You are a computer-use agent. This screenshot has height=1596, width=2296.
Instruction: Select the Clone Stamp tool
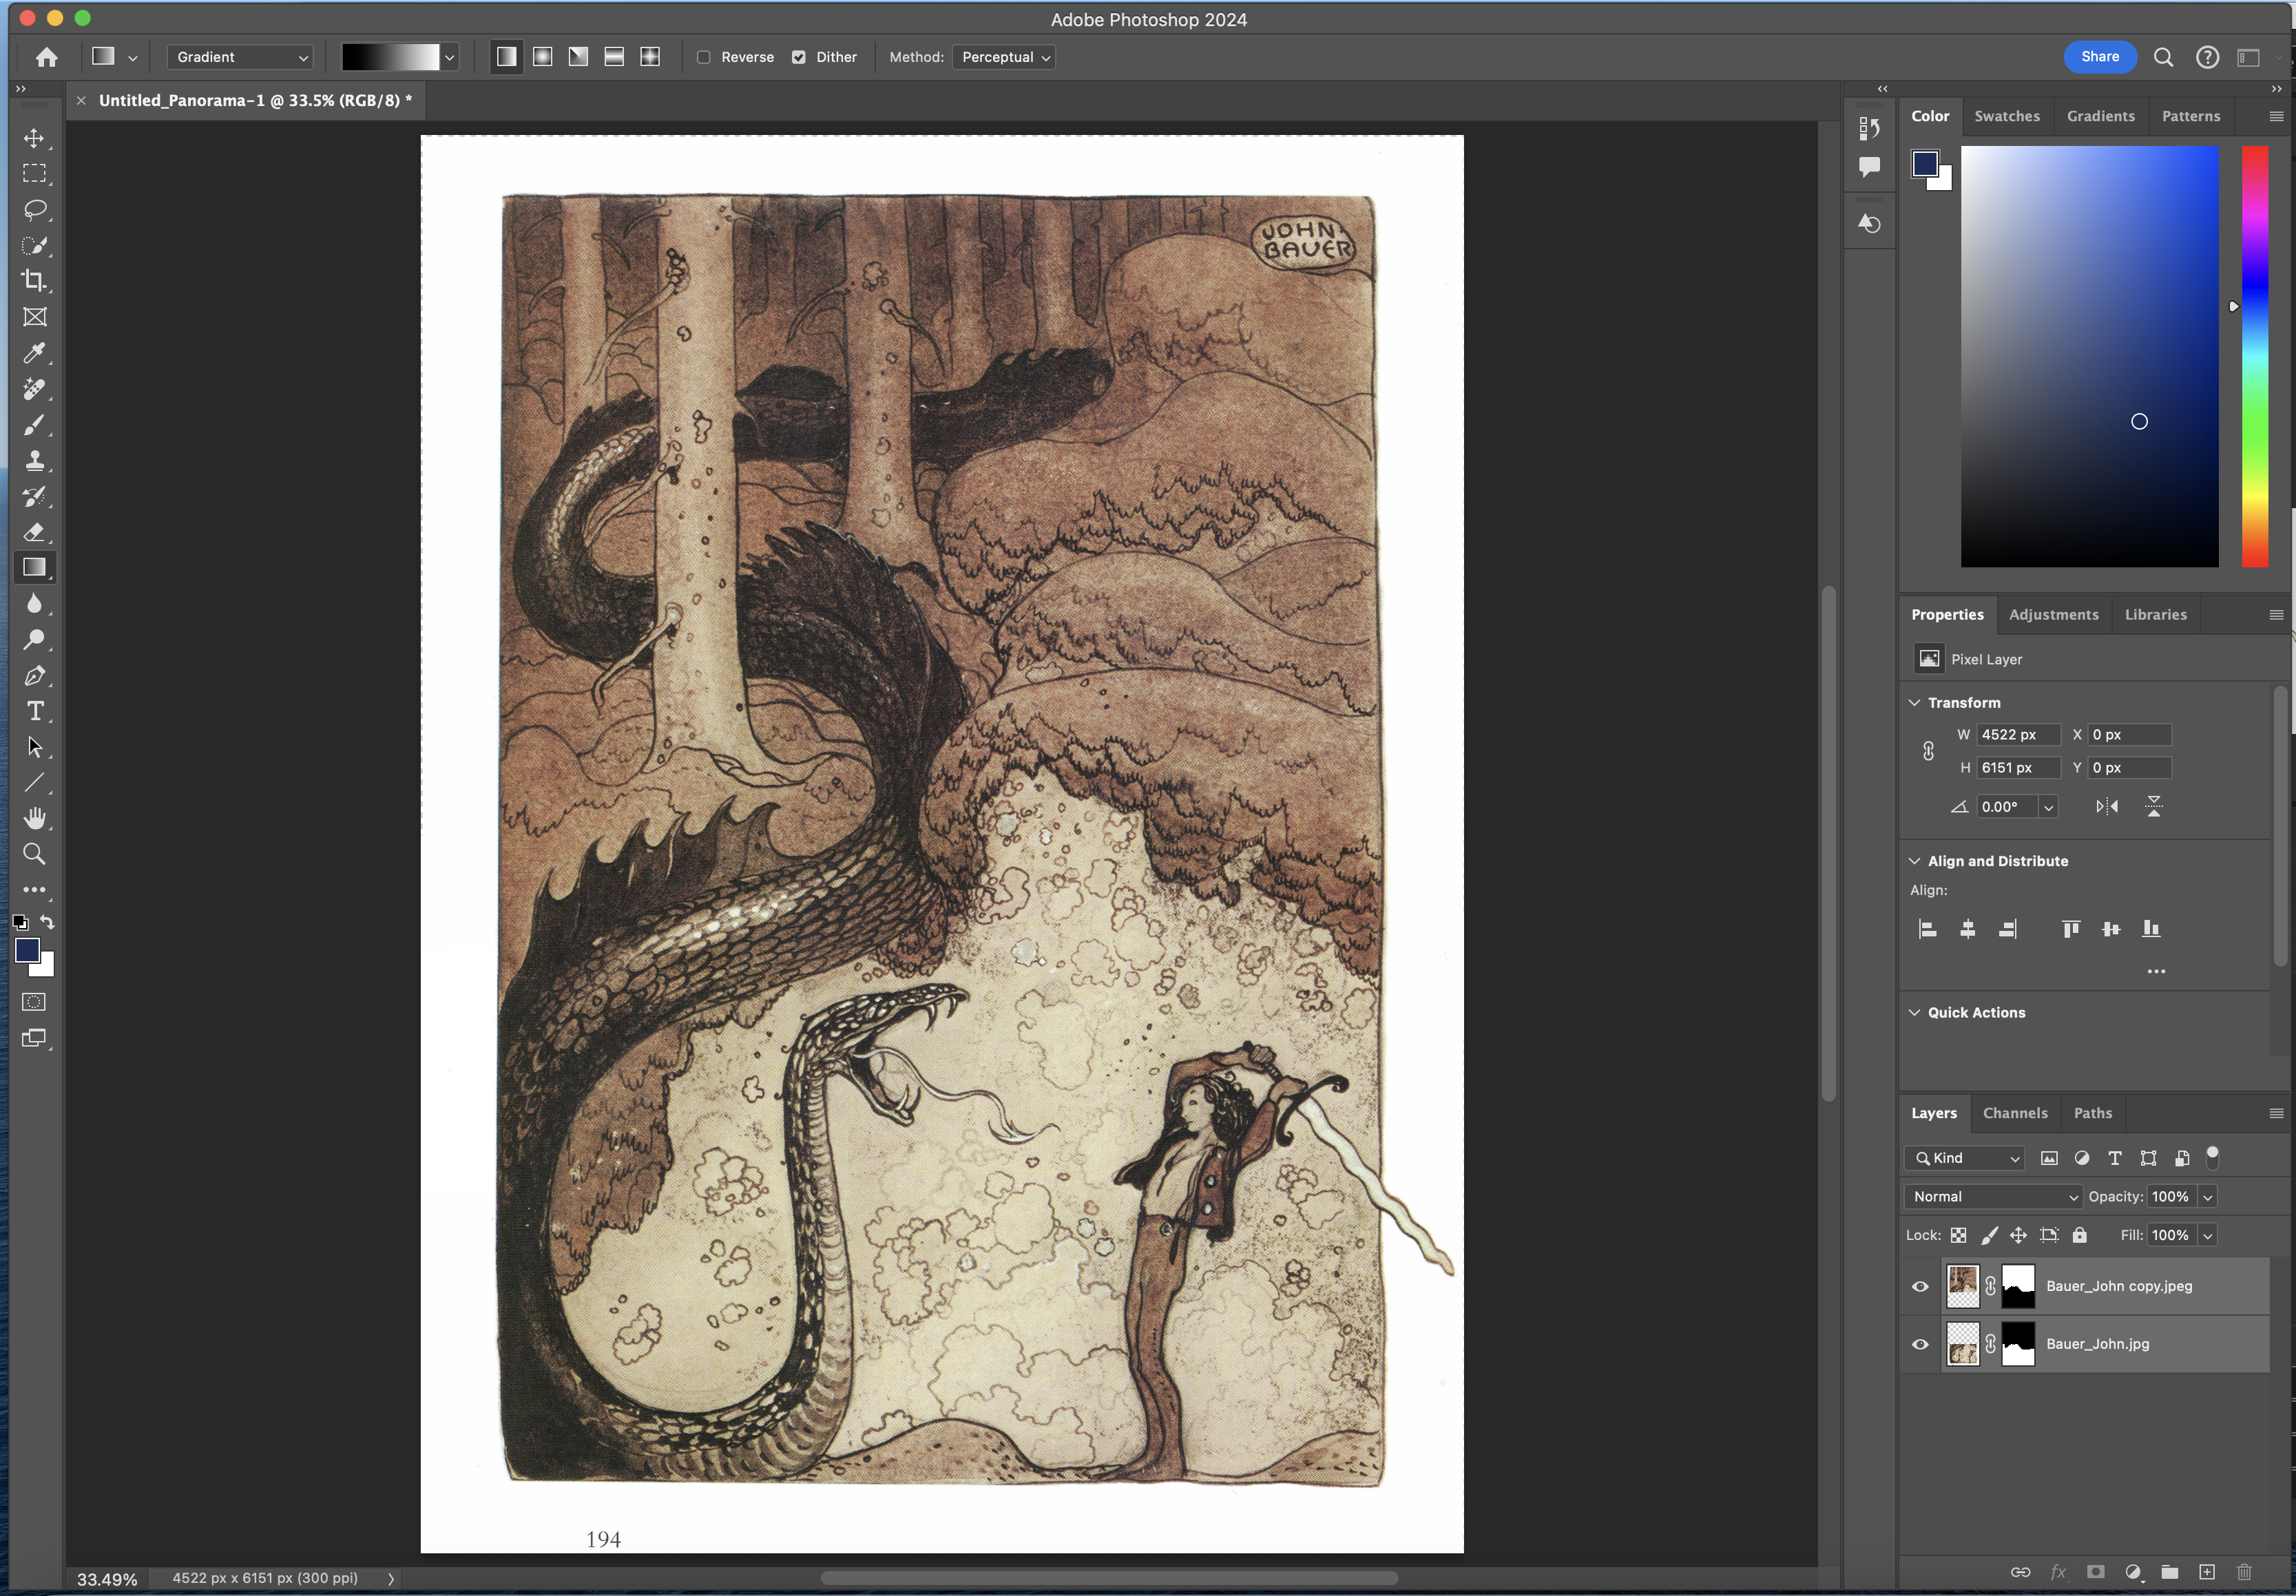(x=34, y=461)
